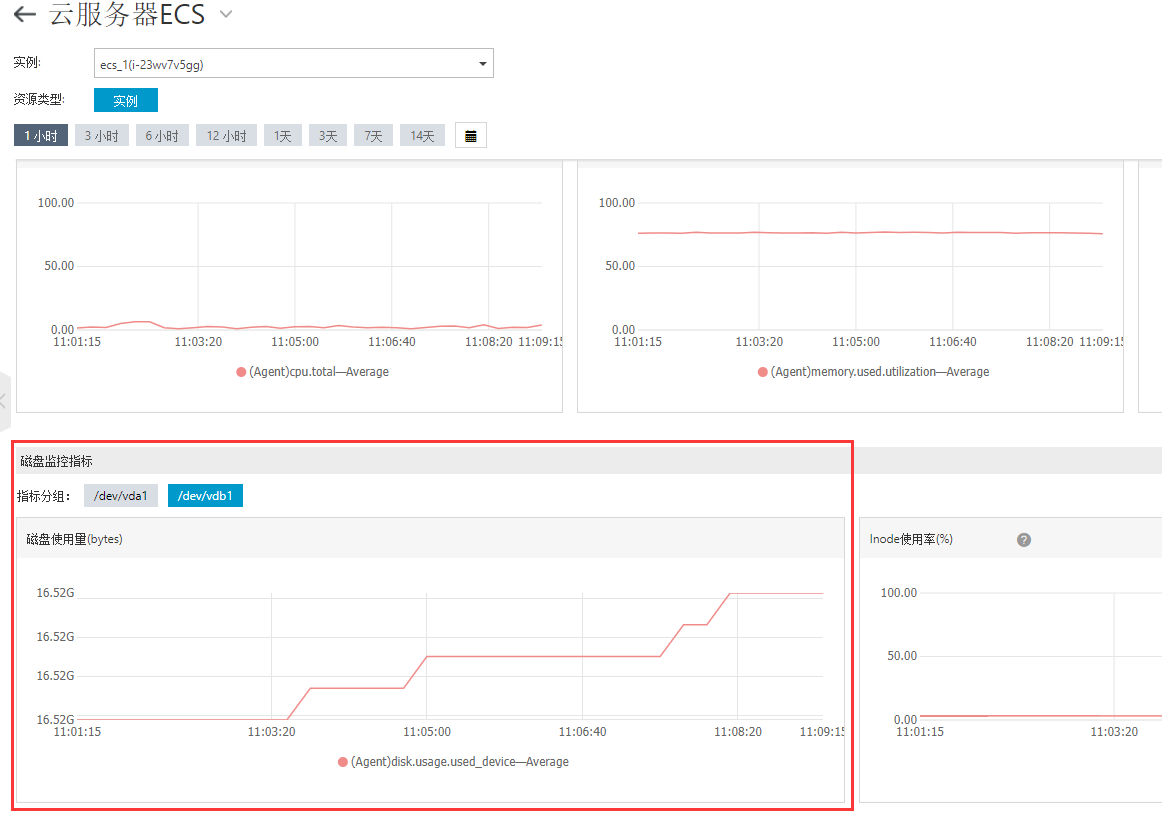The width and height of the screenshot is (1162, 817).
Task: Switch to the 1天 time range
Action: (283, 136)
